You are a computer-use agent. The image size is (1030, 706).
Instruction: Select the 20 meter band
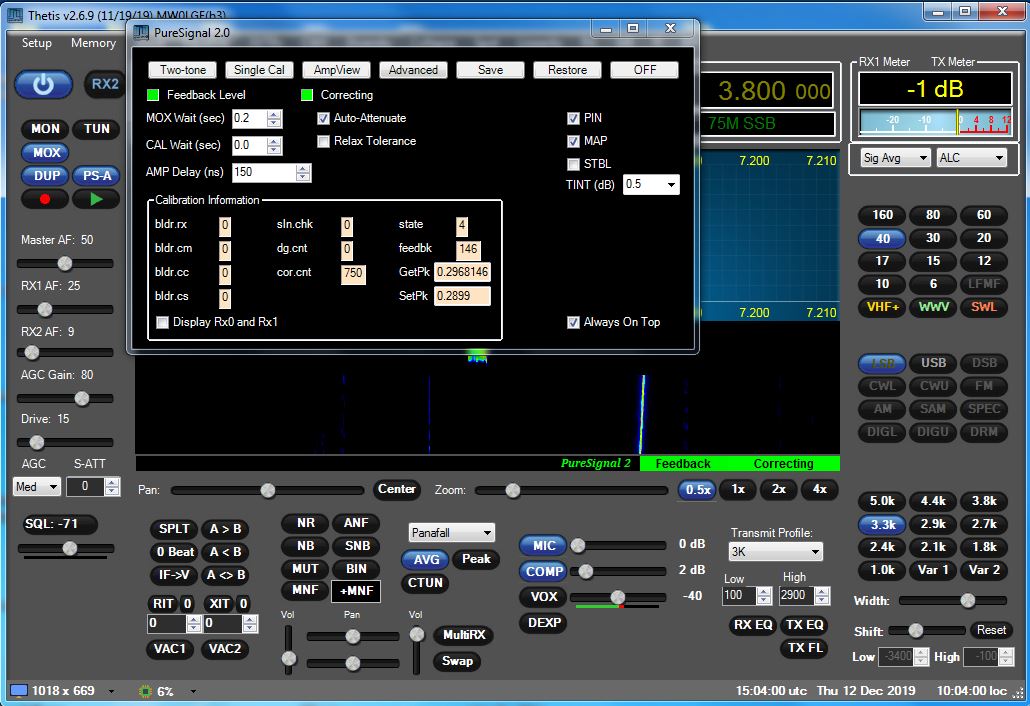pos(983,238)
